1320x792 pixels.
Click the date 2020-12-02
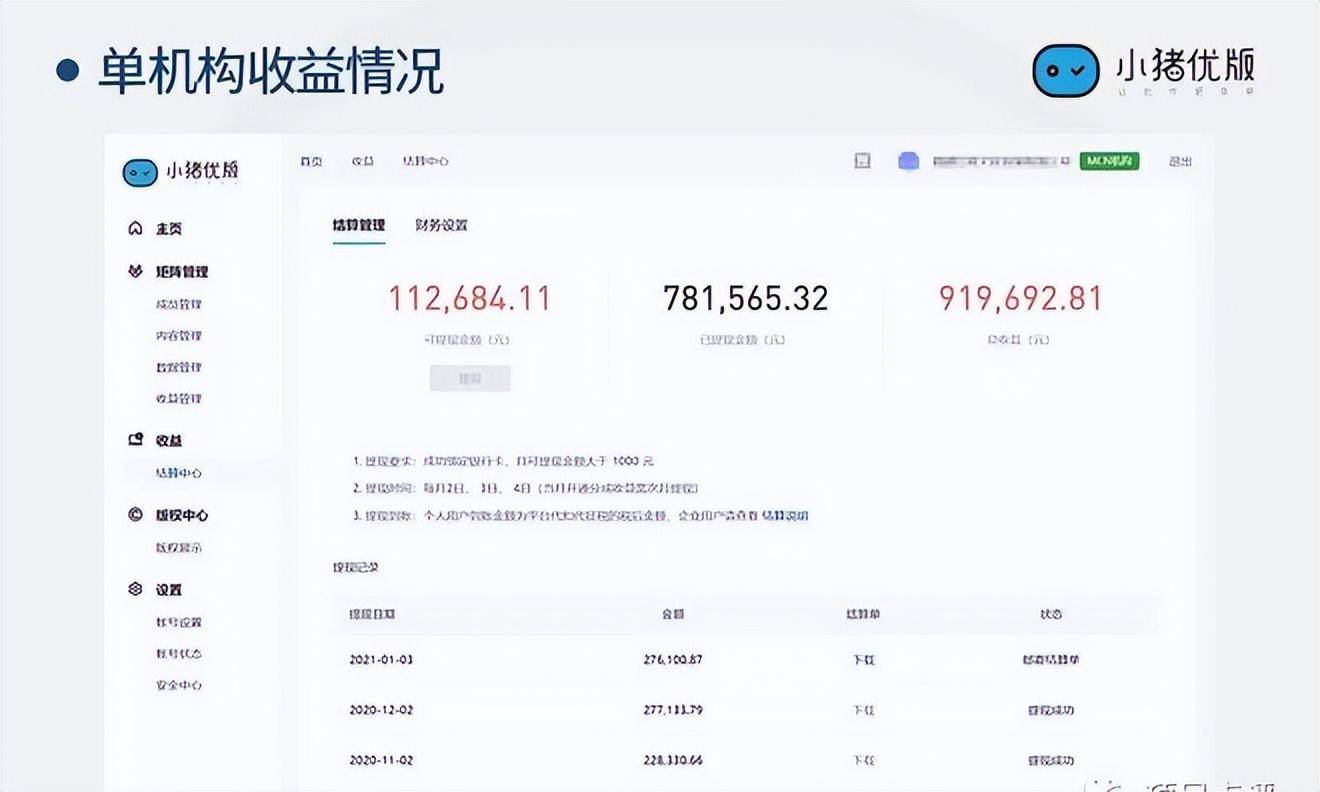(x=381, y=710)
